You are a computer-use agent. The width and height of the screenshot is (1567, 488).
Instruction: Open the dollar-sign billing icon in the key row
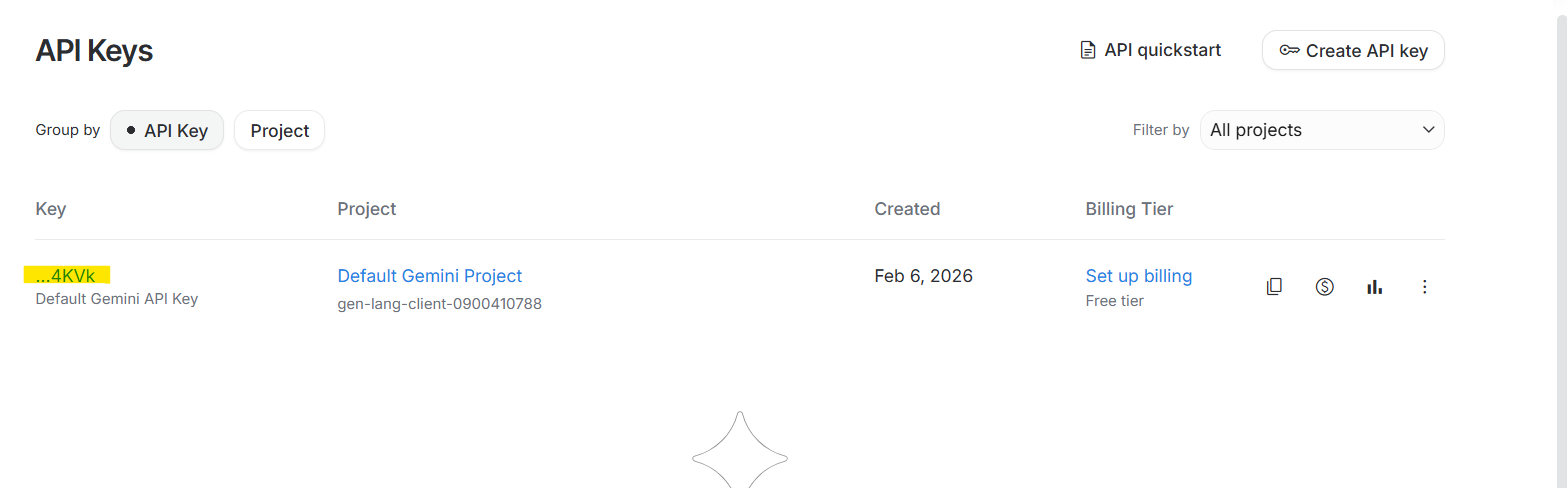(1324, 287)
